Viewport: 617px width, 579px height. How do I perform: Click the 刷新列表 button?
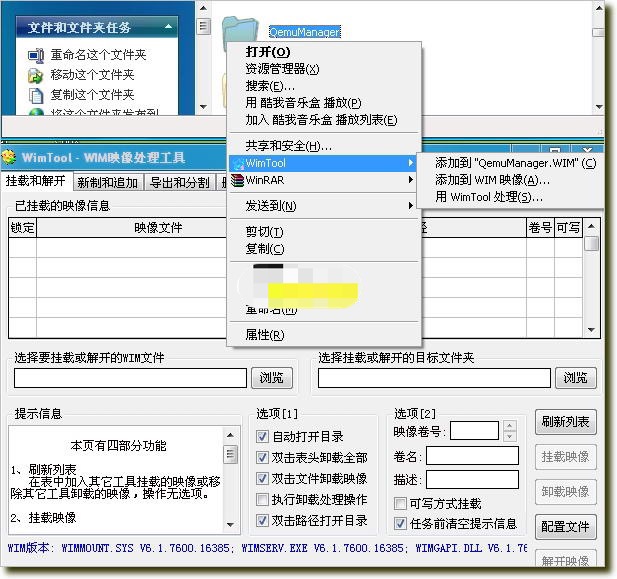(x=565, y=422)
